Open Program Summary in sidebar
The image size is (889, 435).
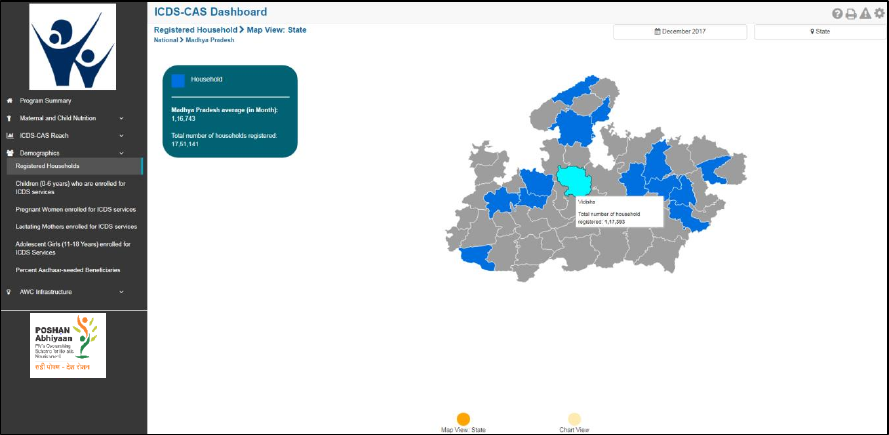pos(45,101)
